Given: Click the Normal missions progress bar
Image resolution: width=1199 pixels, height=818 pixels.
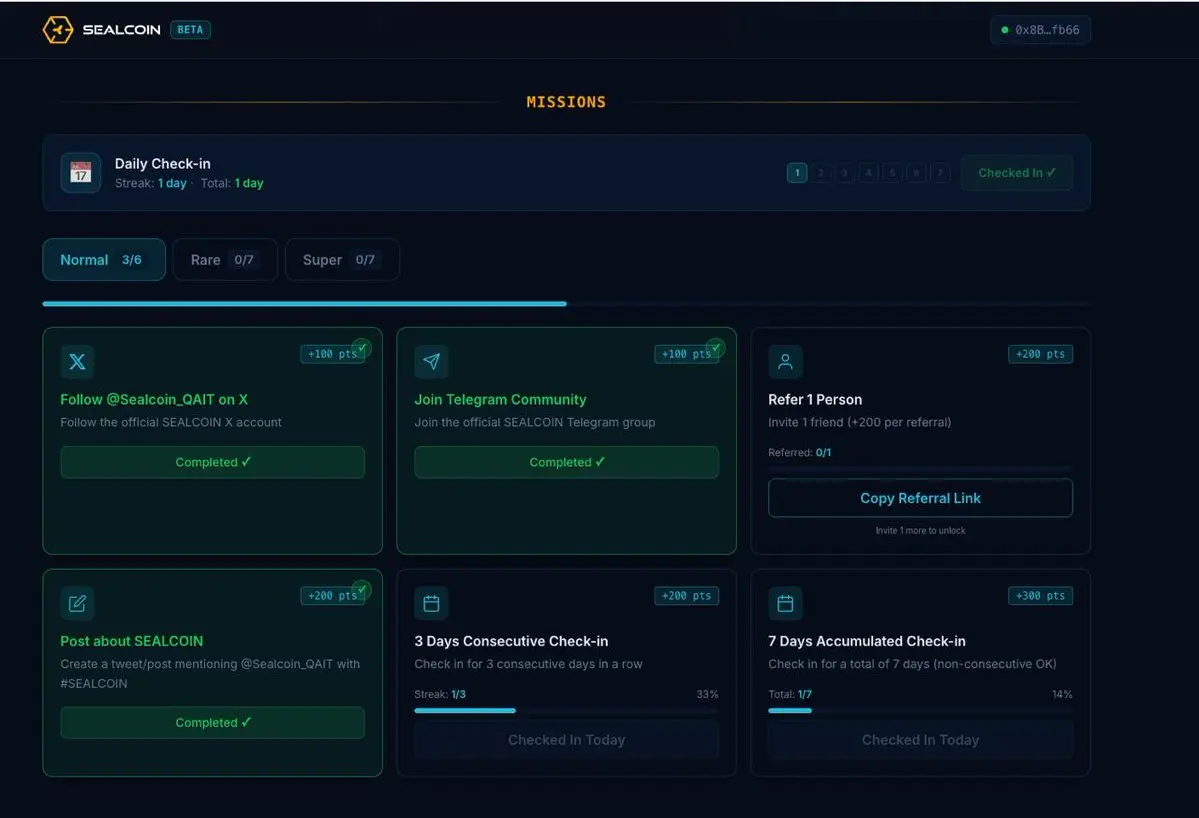Looking at the screenshot, I should [566, 304].
